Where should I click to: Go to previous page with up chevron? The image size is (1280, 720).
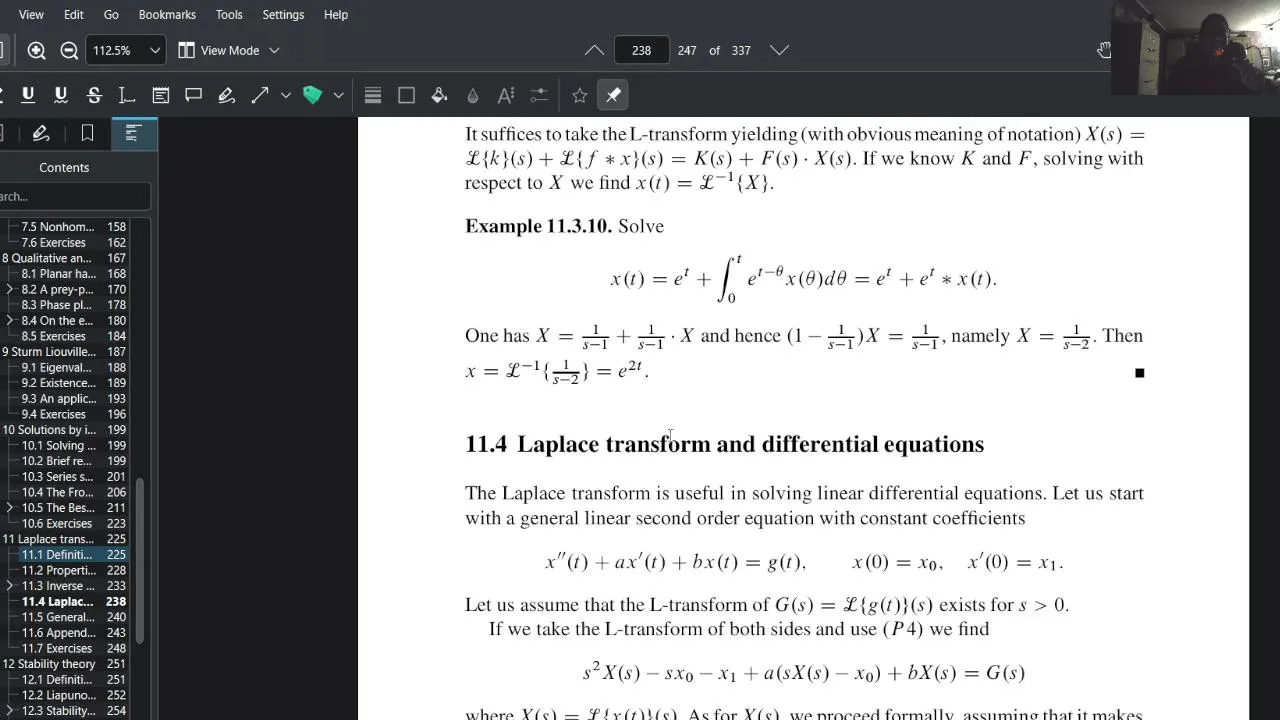click(x=594, y=50)
